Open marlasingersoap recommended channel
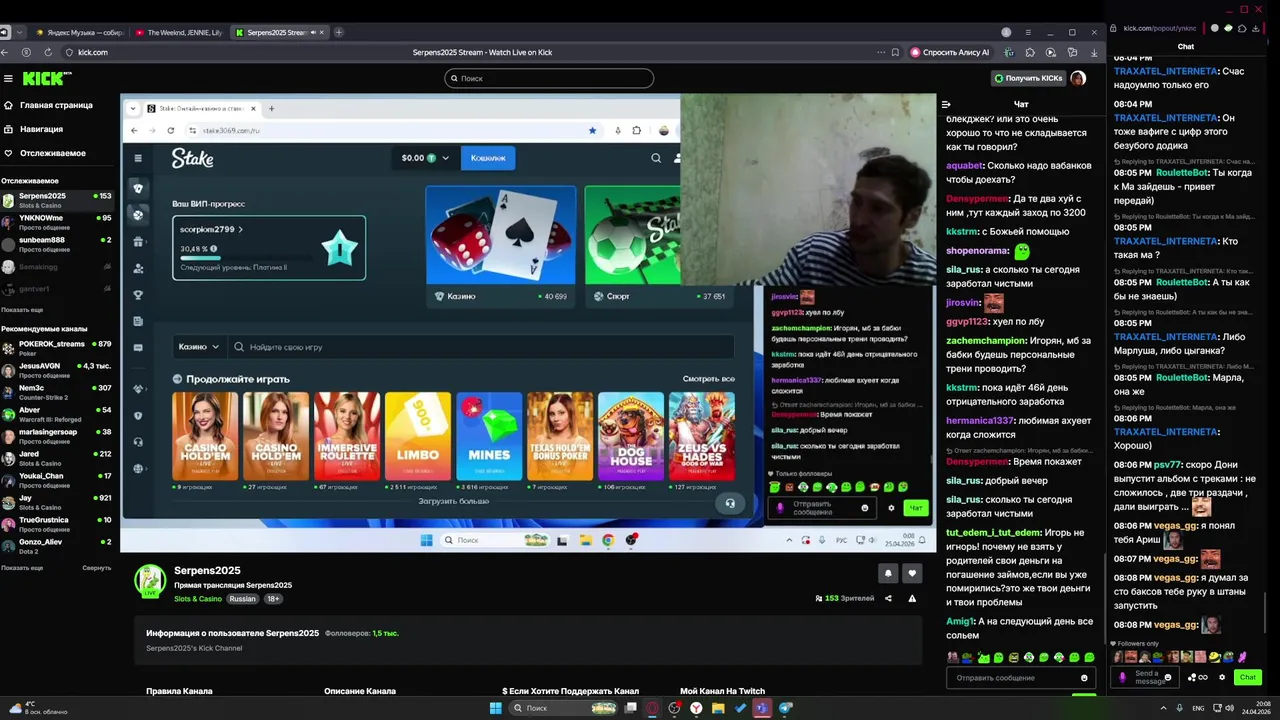1280x720 pixels. coord(57,436)
